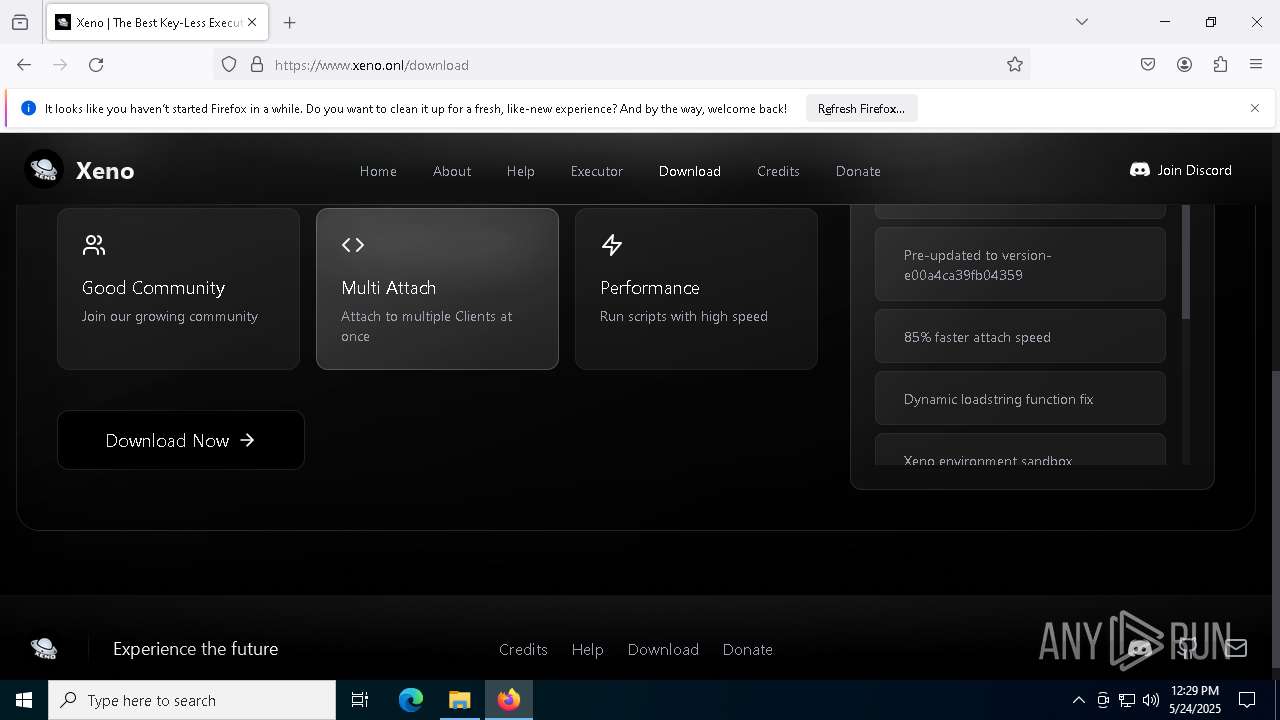Open the Download nav item in header
Image resolution: width=1280 pixels, height=720 pixels.
point(690,171)
